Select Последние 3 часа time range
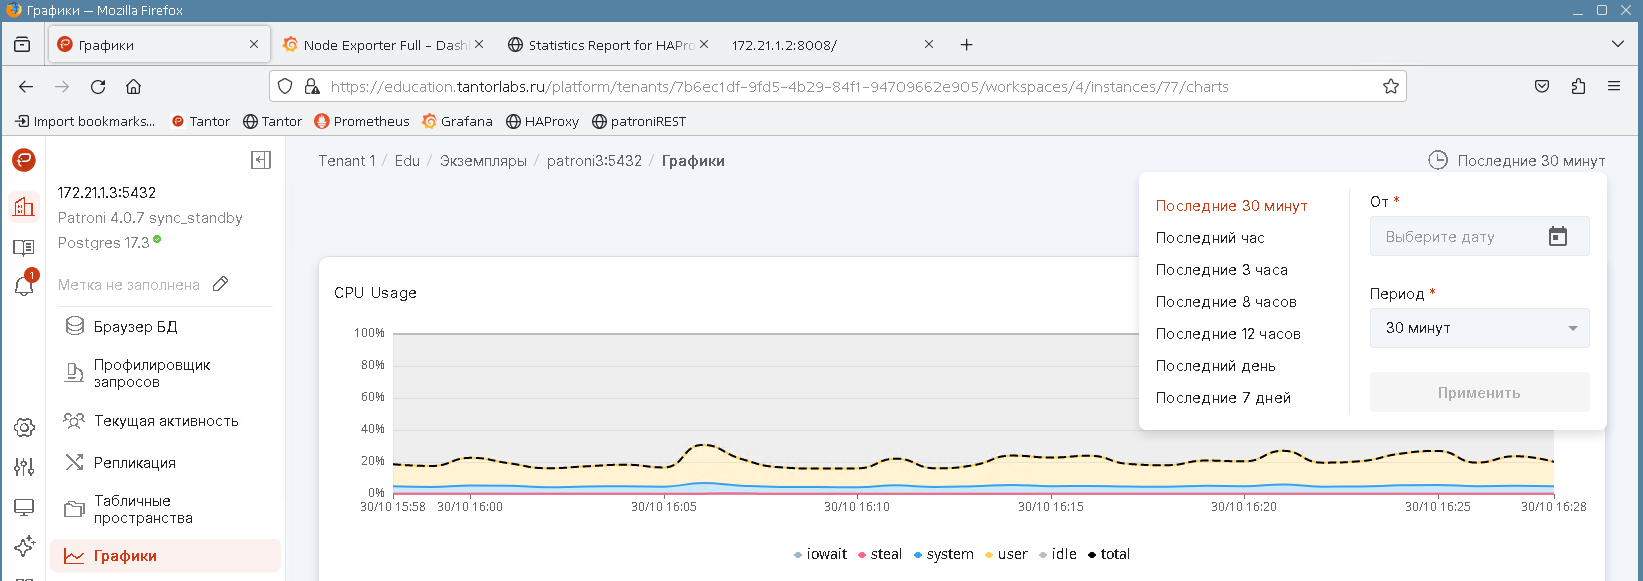 [x=1221, y=270]
